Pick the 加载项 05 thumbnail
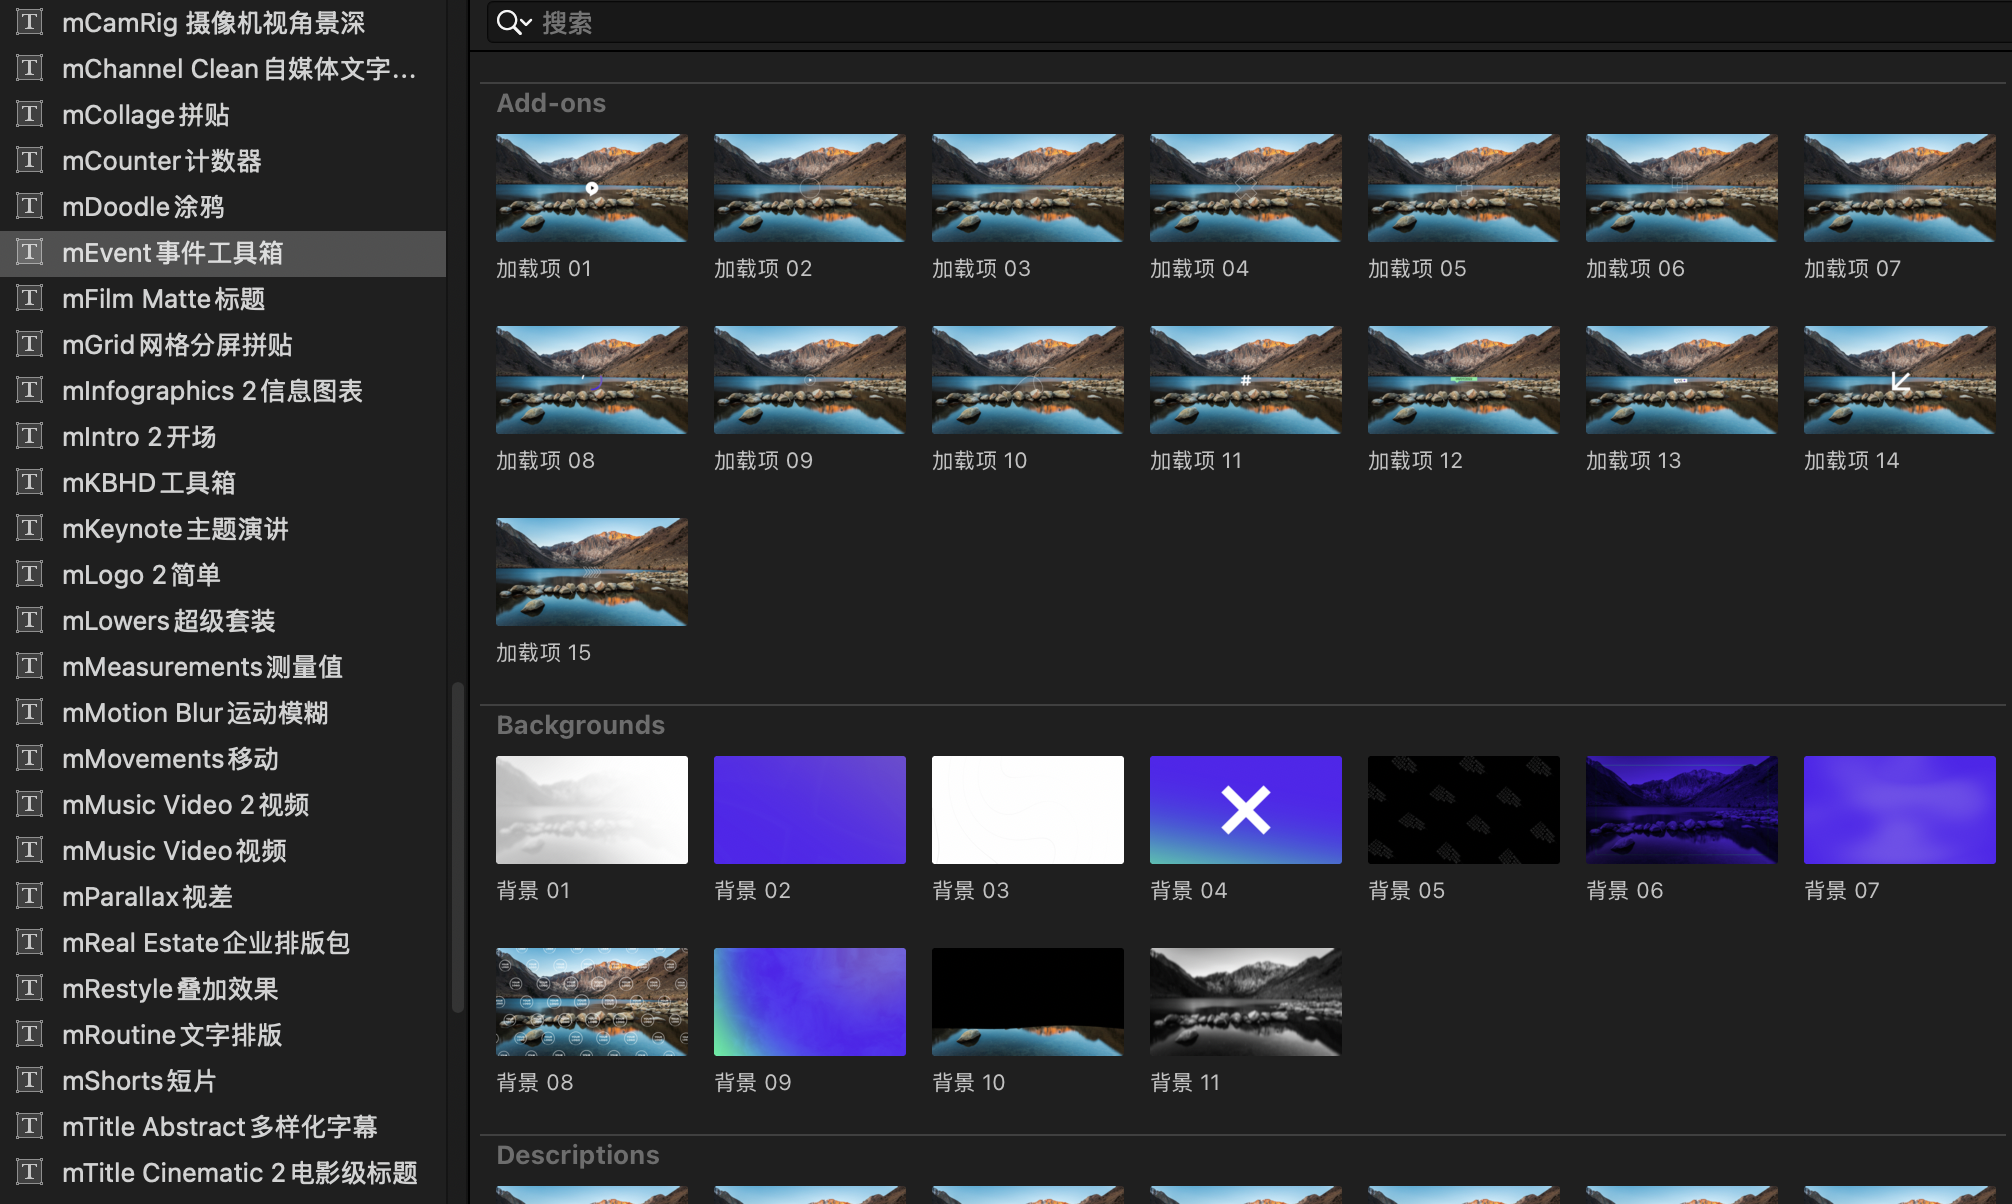 click(x=1464, y=188)
